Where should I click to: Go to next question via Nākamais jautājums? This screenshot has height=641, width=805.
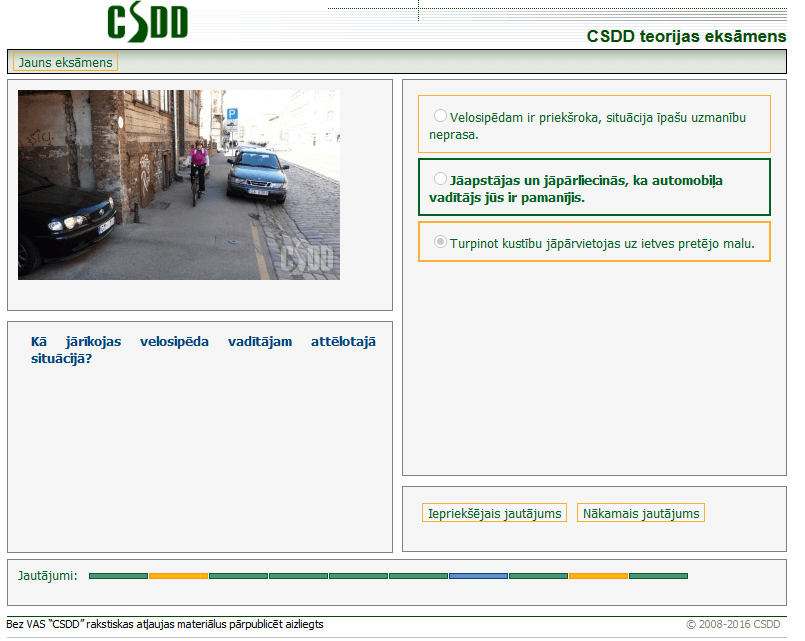[641, 513]
